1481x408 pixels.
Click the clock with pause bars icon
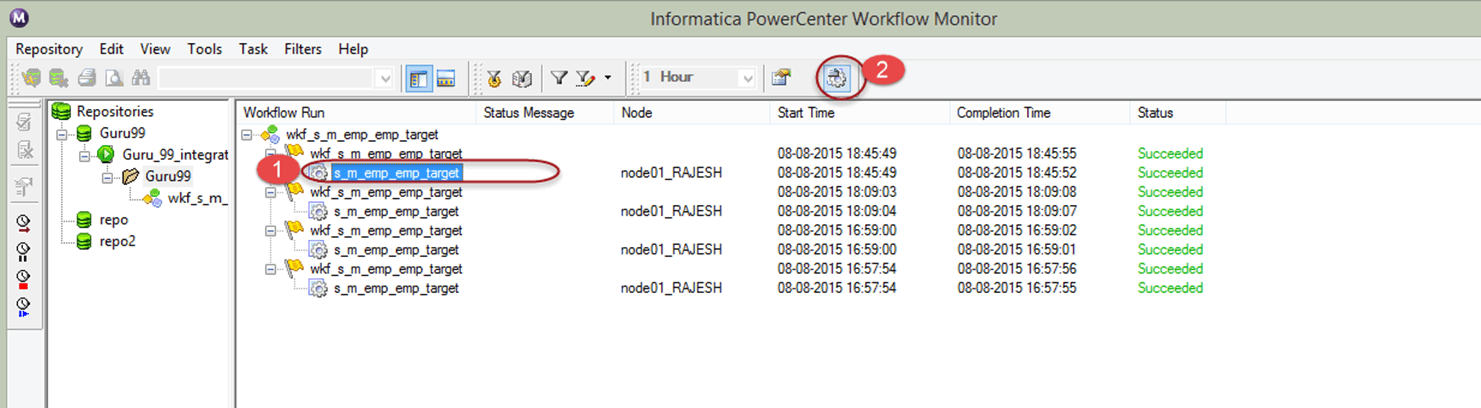coord(24,250)
